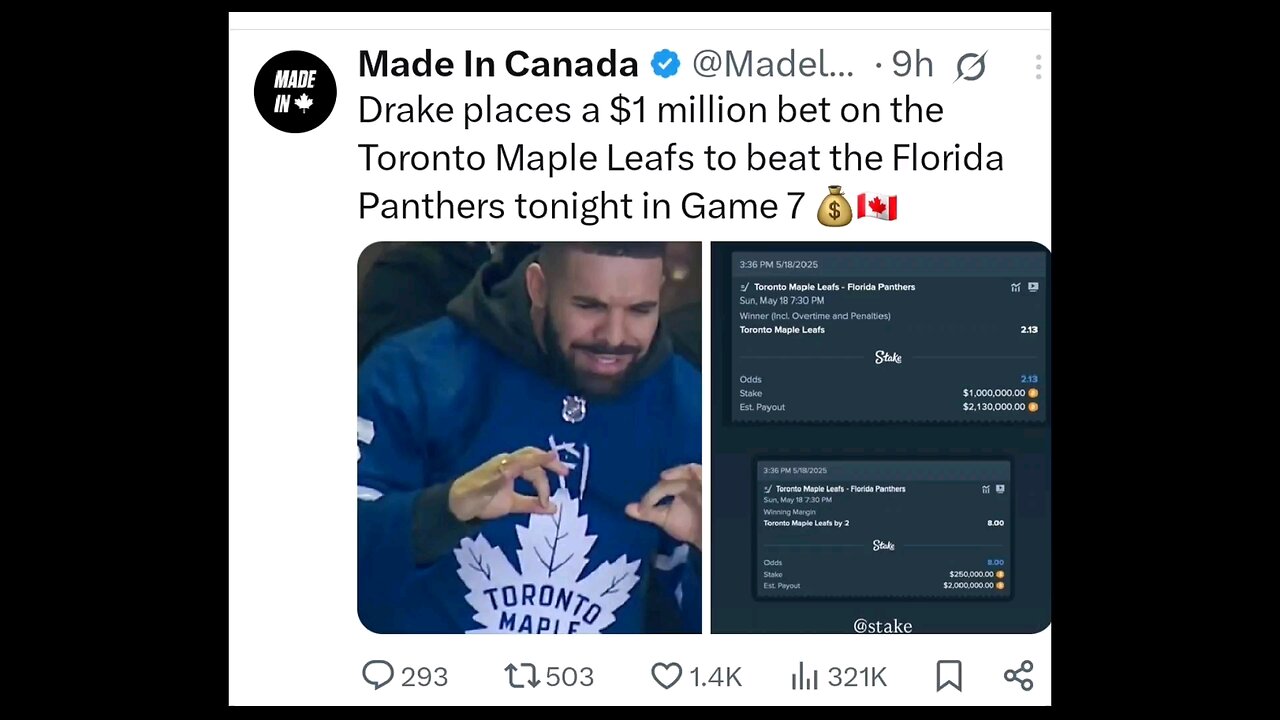Click the 1.4K likes count
Screen dimensions: 1280x720
click(x=715, y=677)
